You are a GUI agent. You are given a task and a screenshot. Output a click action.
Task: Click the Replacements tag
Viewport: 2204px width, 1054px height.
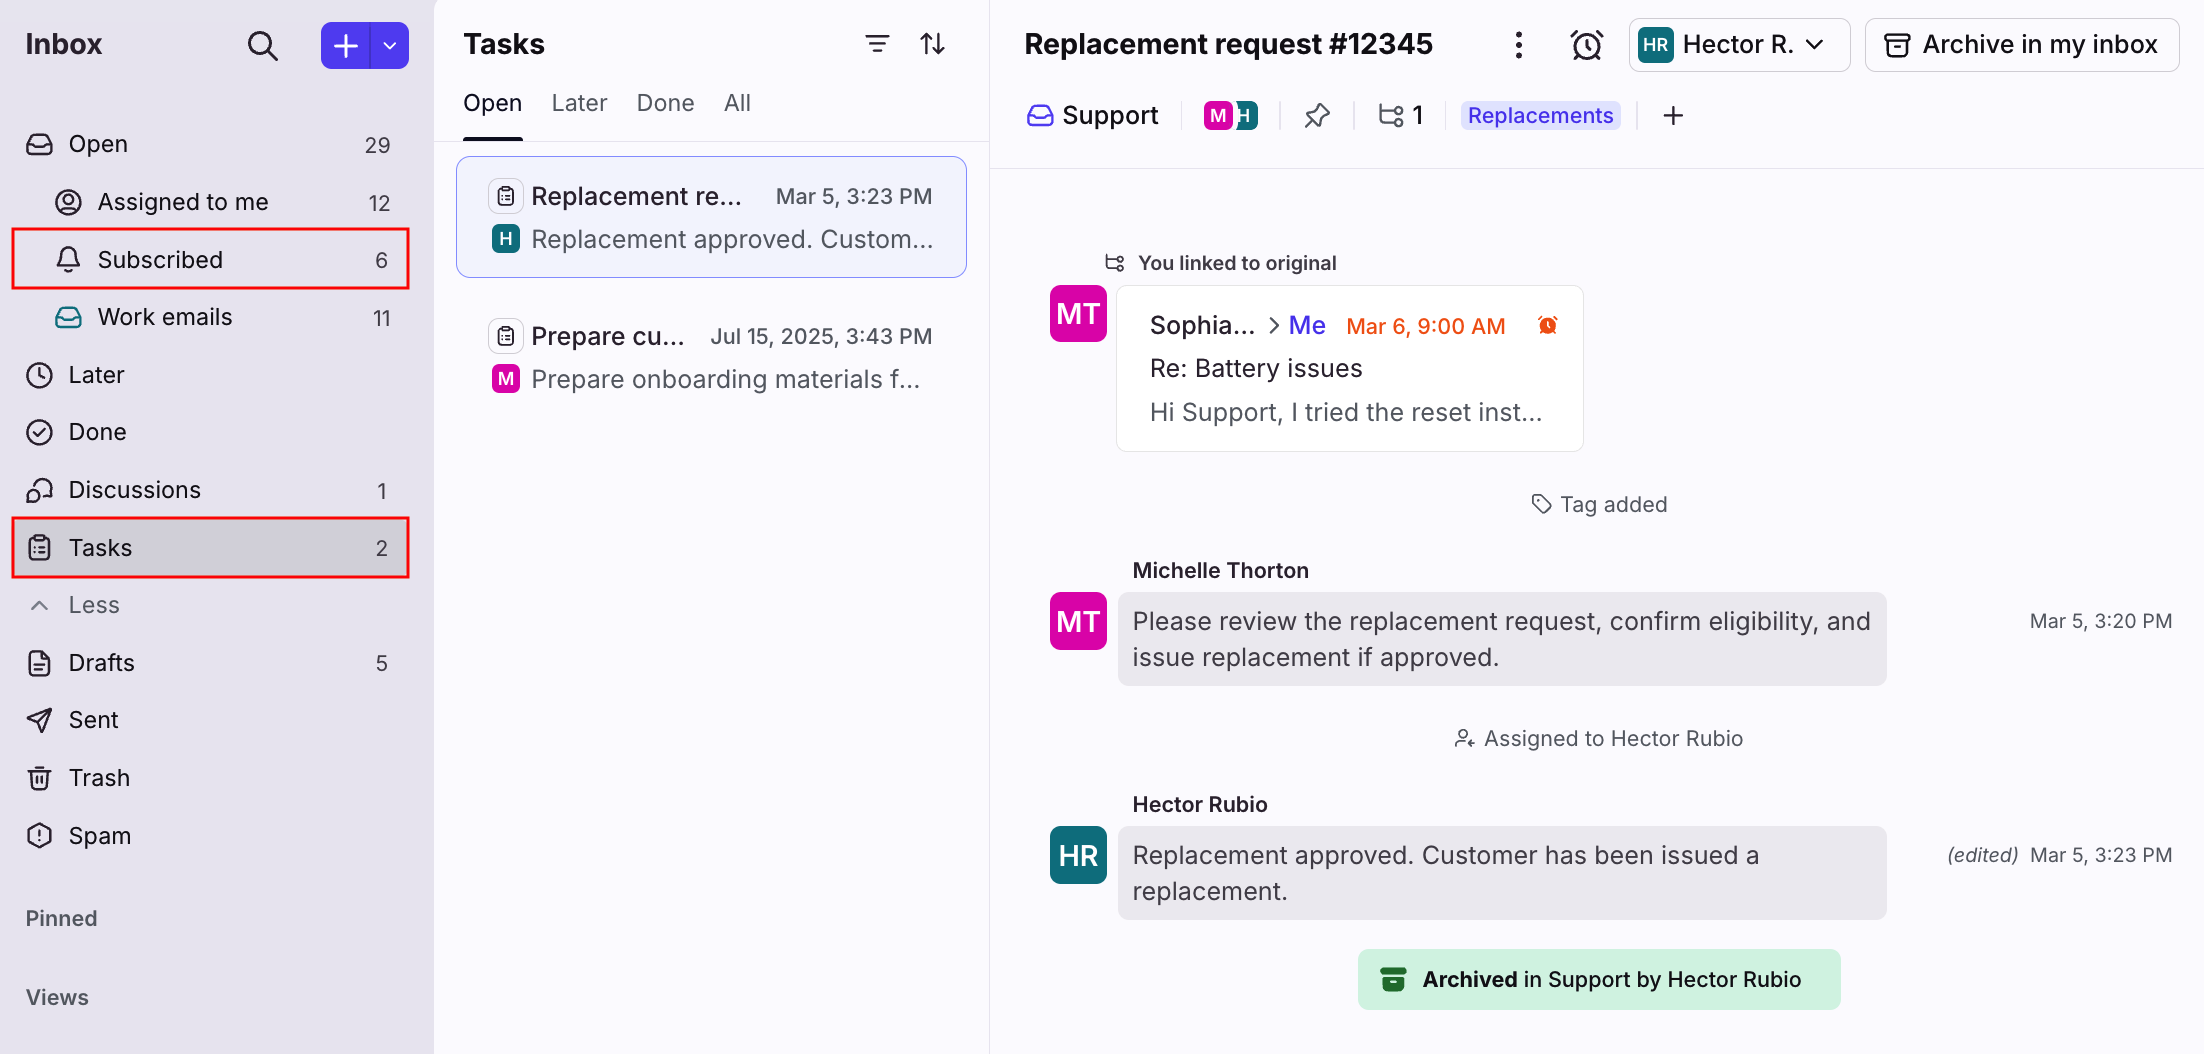click(1540, 116)
